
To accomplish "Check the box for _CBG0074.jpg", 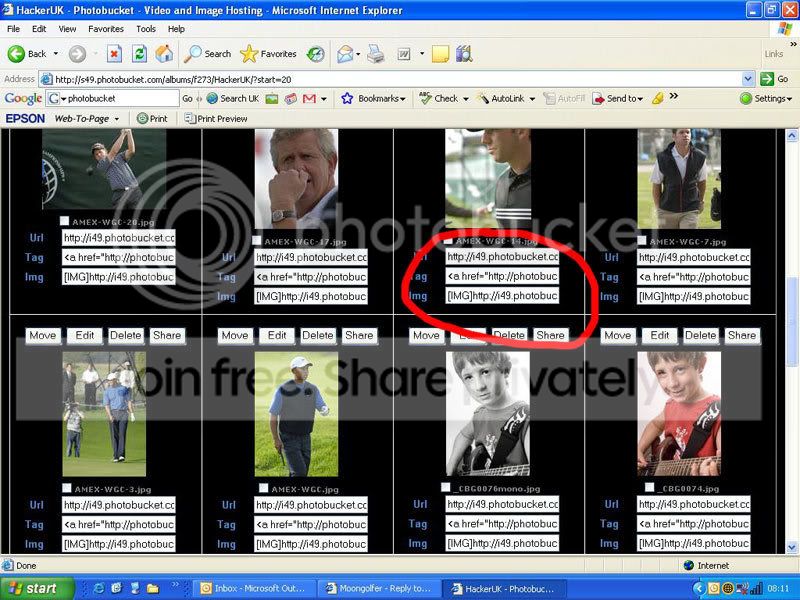I will click(651, 488).
